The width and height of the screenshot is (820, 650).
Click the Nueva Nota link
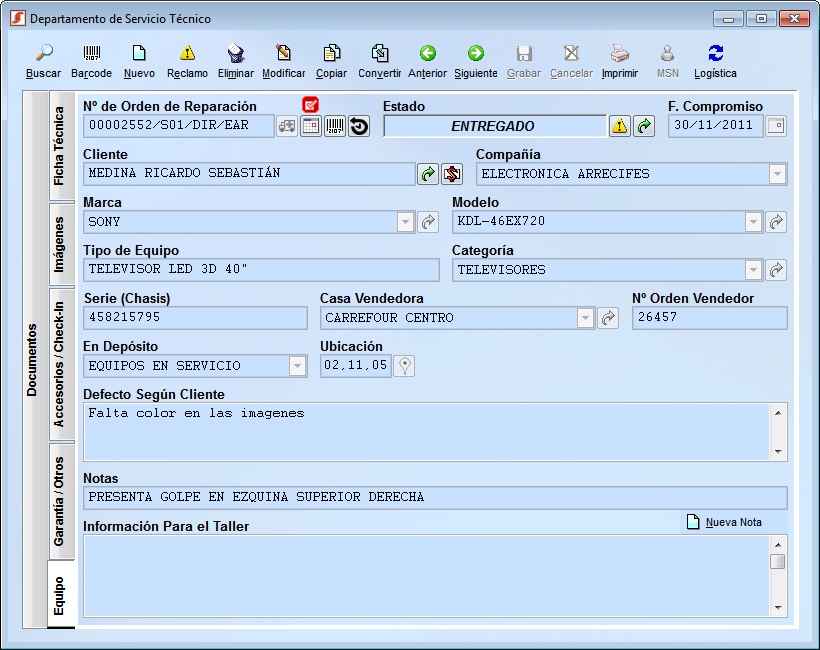(735, 522)
